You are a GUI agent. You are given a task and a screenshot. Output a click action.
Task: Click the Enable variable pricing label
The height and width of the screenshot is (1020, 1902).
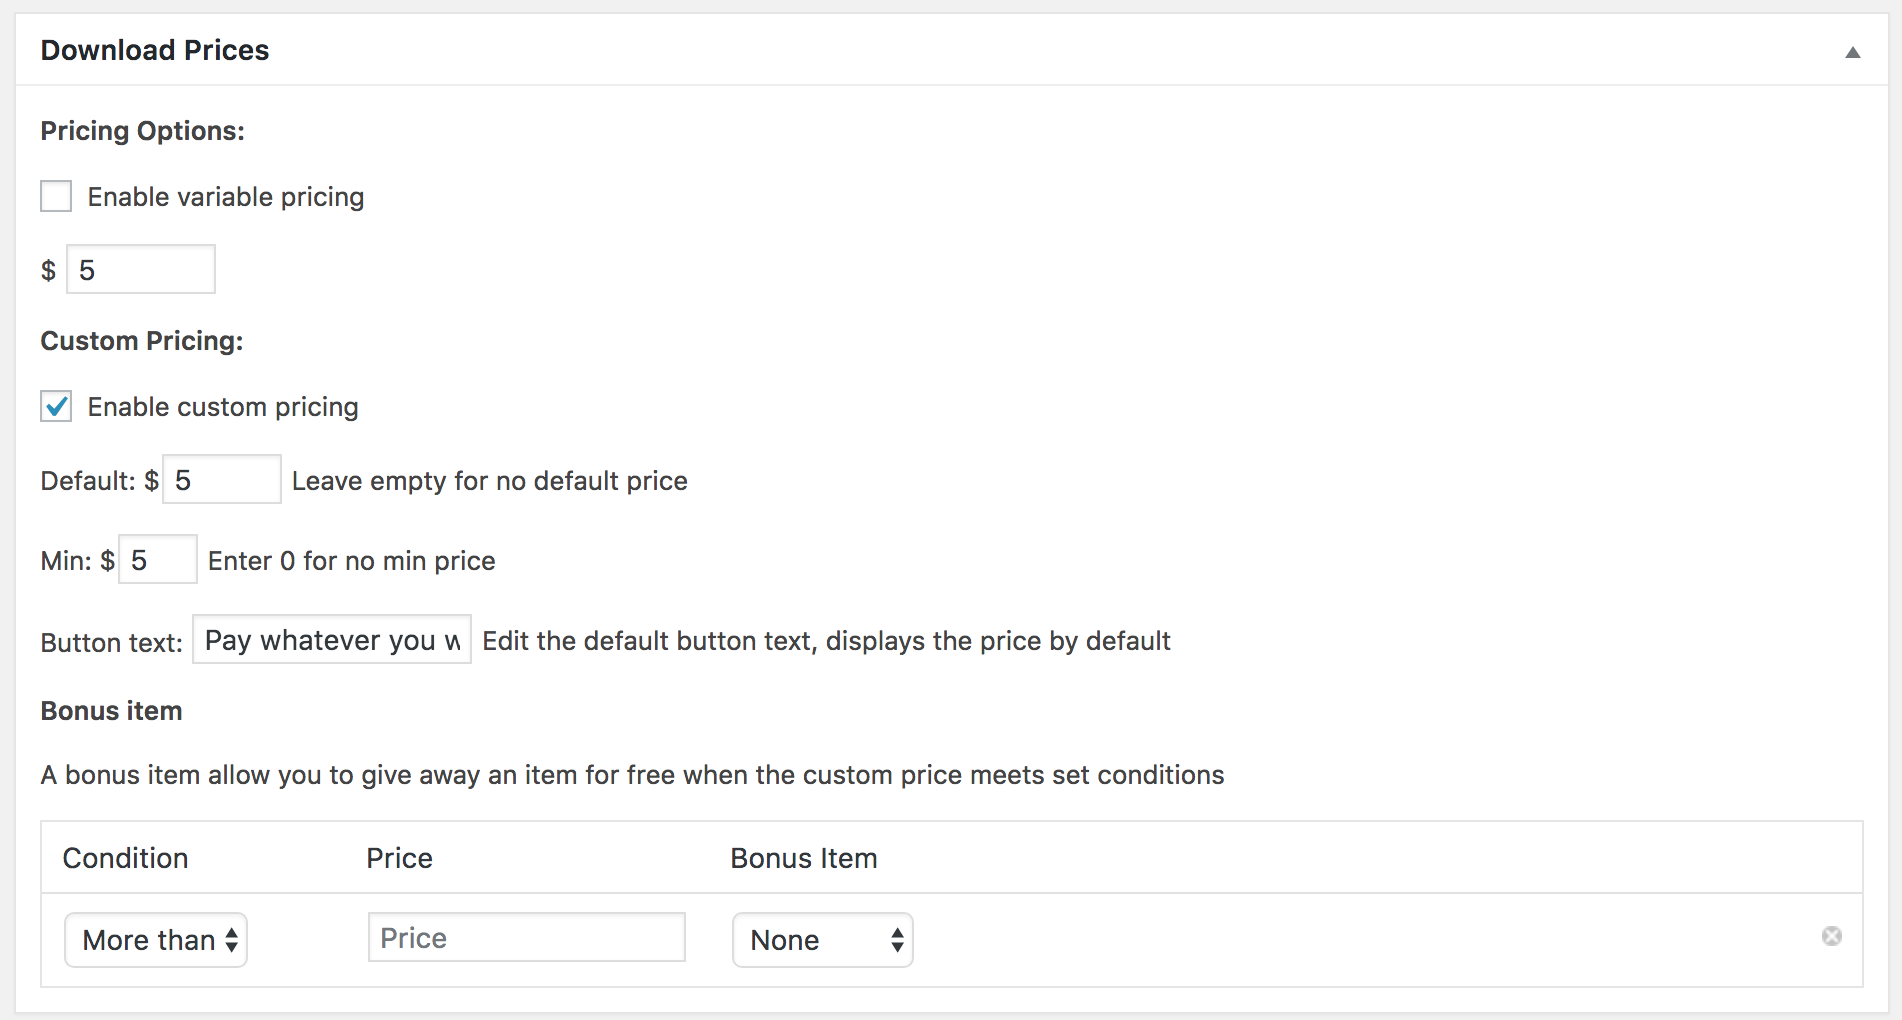tap(226, 197)
